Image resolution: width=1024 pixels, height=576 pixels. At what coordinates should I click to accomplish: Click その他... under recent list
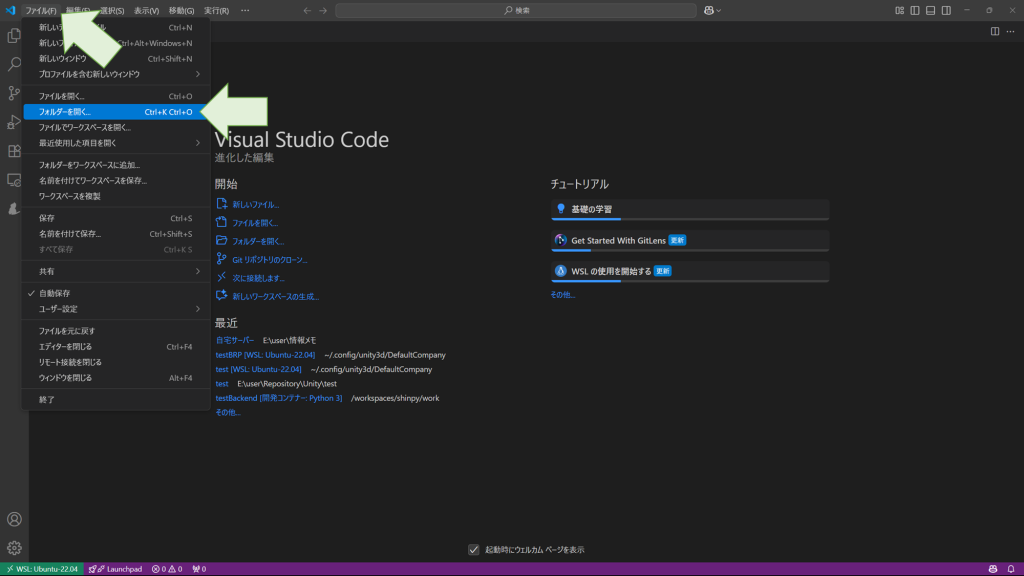tap(228, 412)
